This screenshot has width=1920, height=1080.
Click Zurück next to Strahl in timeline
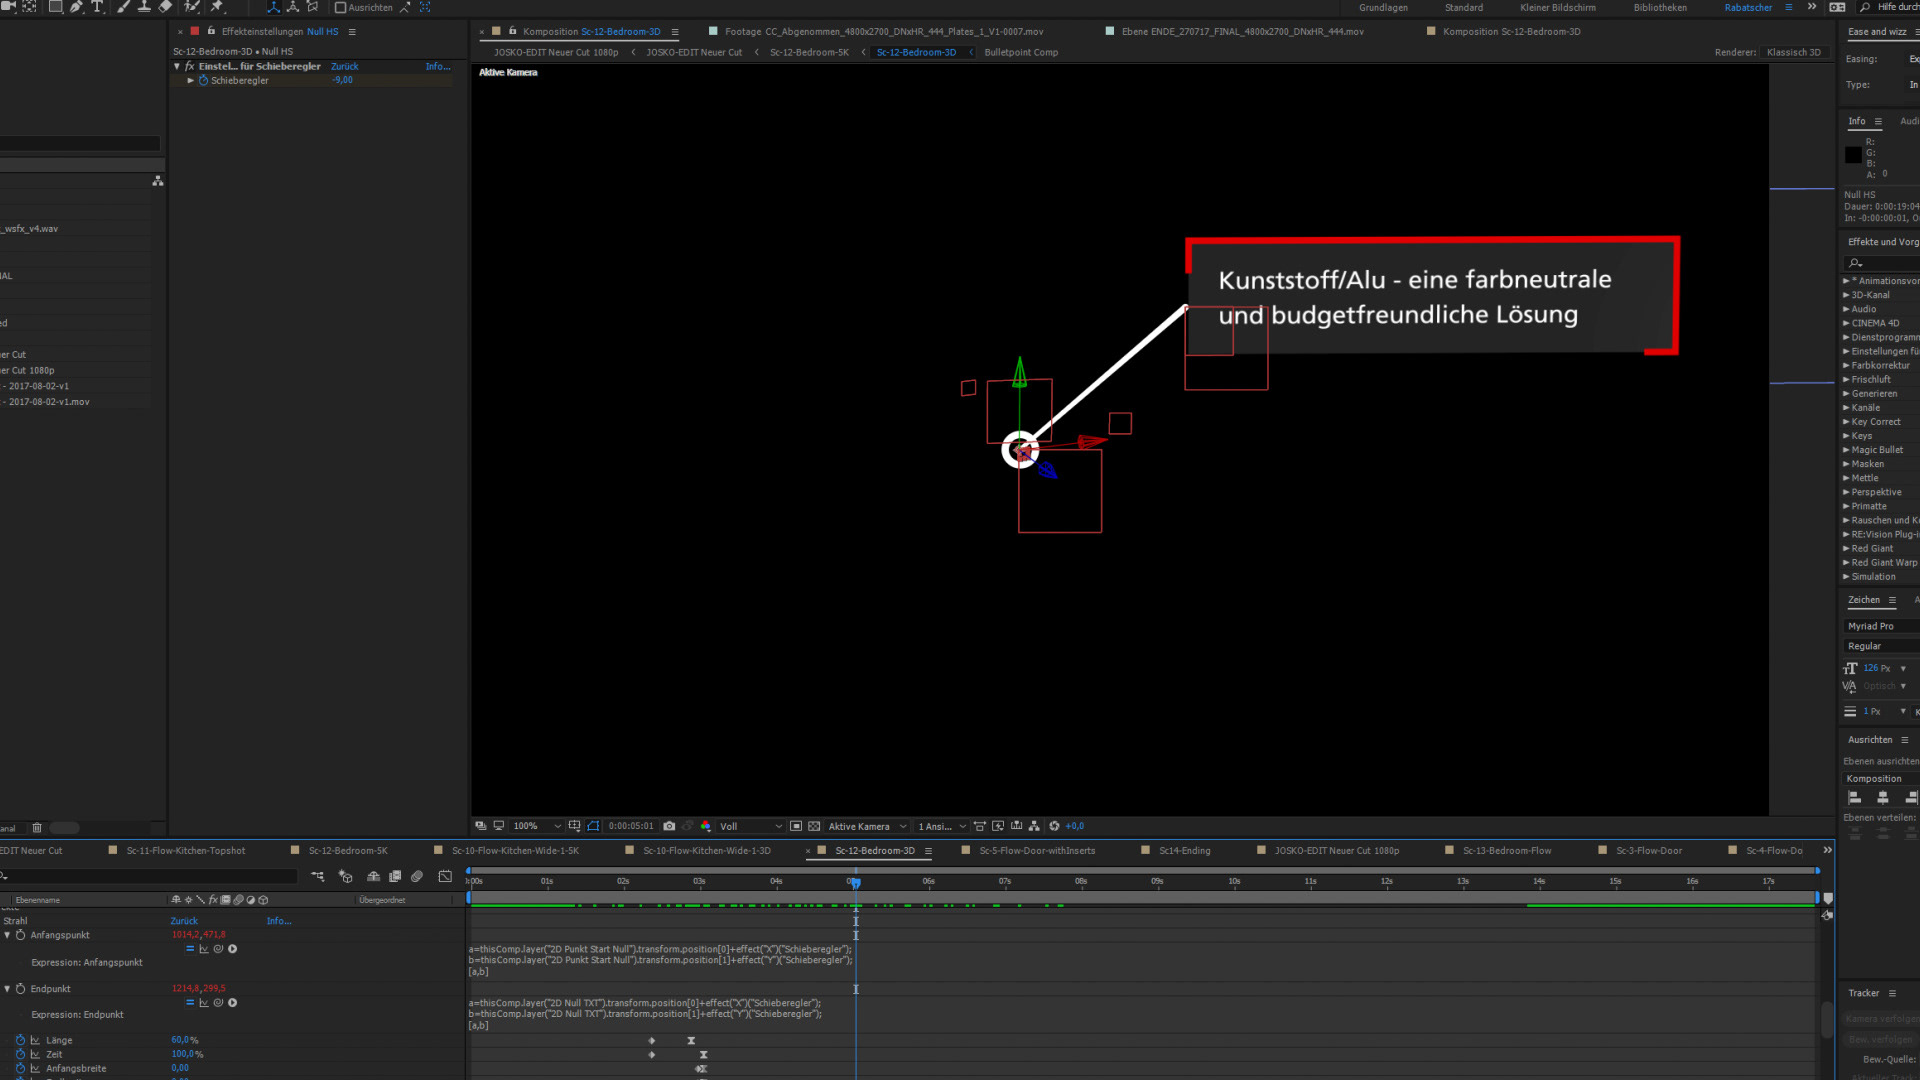184,921
